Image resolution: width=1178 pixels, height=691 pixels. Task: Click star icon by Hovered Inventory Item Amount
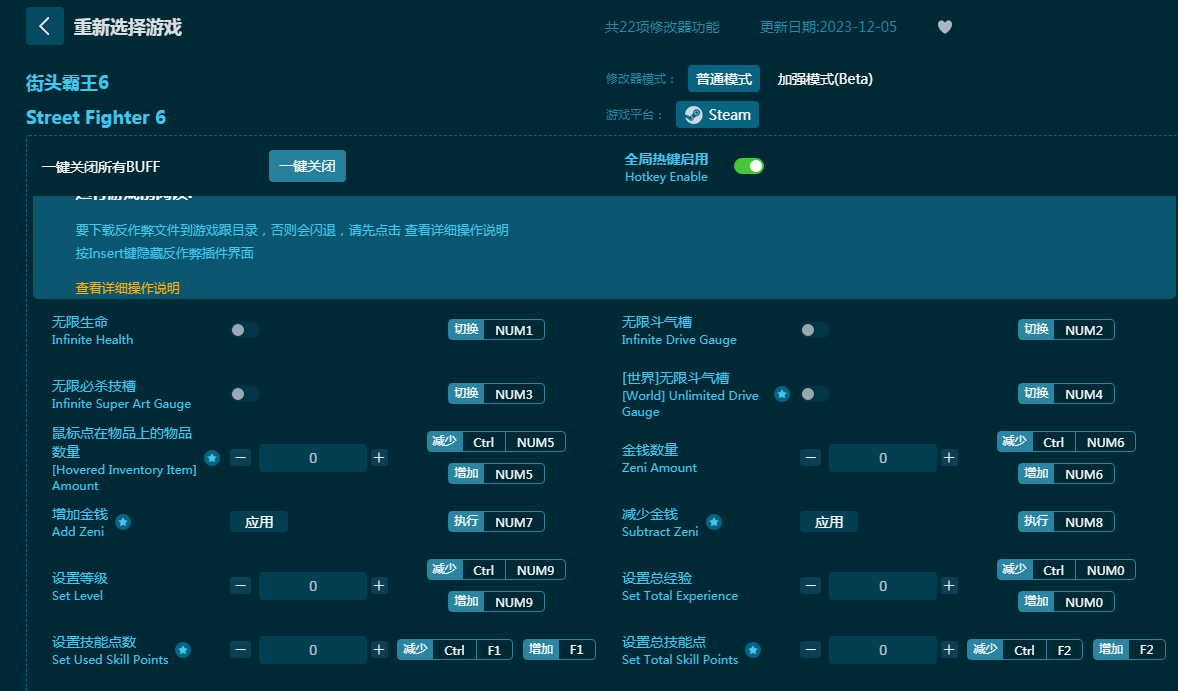(212, 457)
